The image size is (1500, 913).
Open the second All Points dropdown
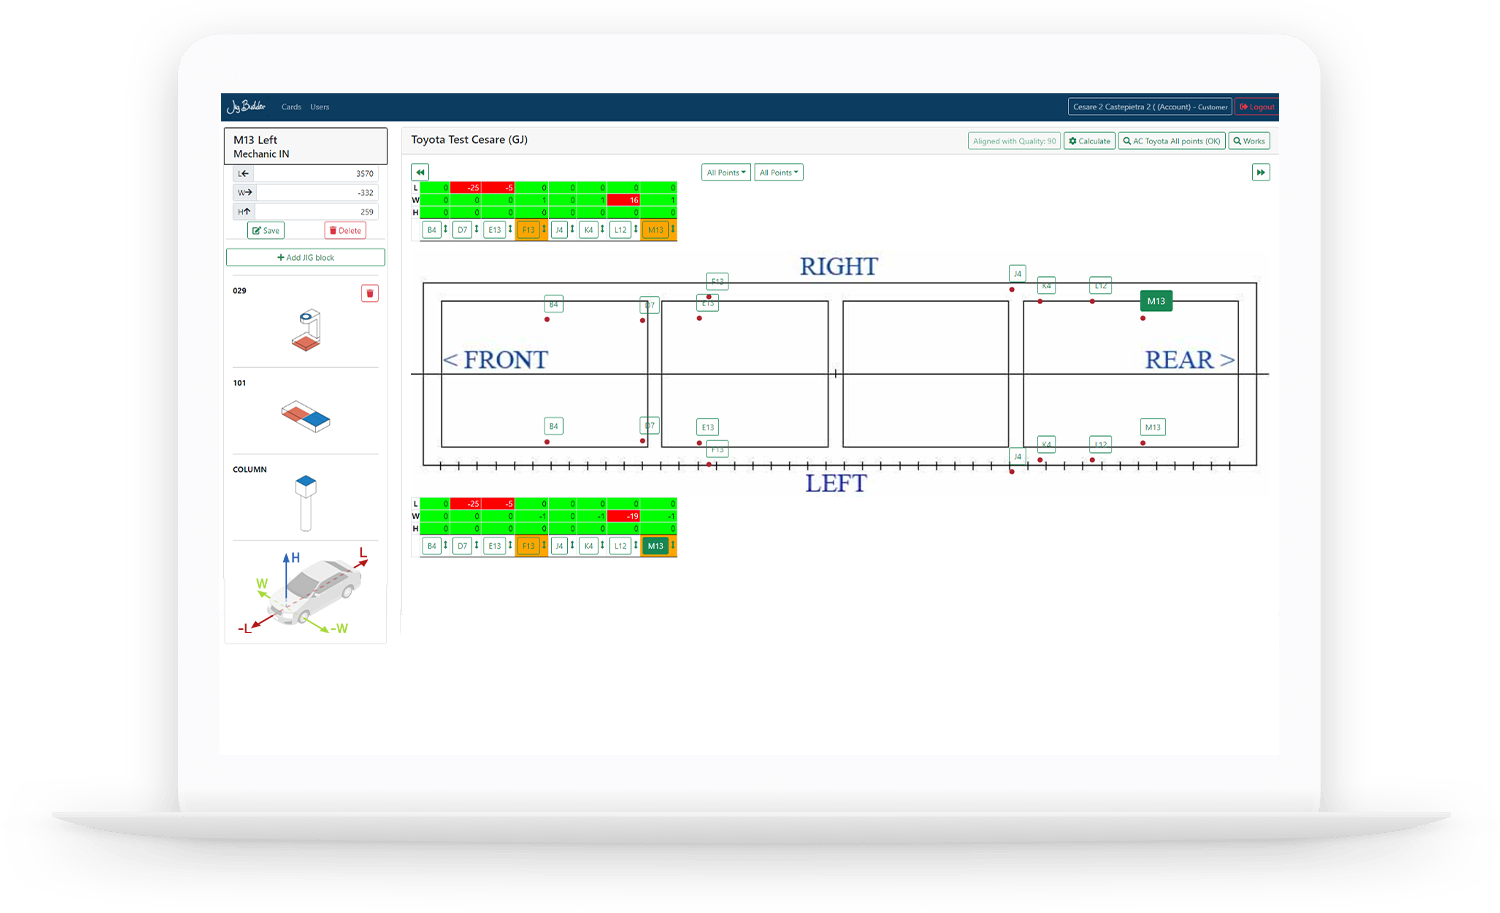tap(778, 172)
